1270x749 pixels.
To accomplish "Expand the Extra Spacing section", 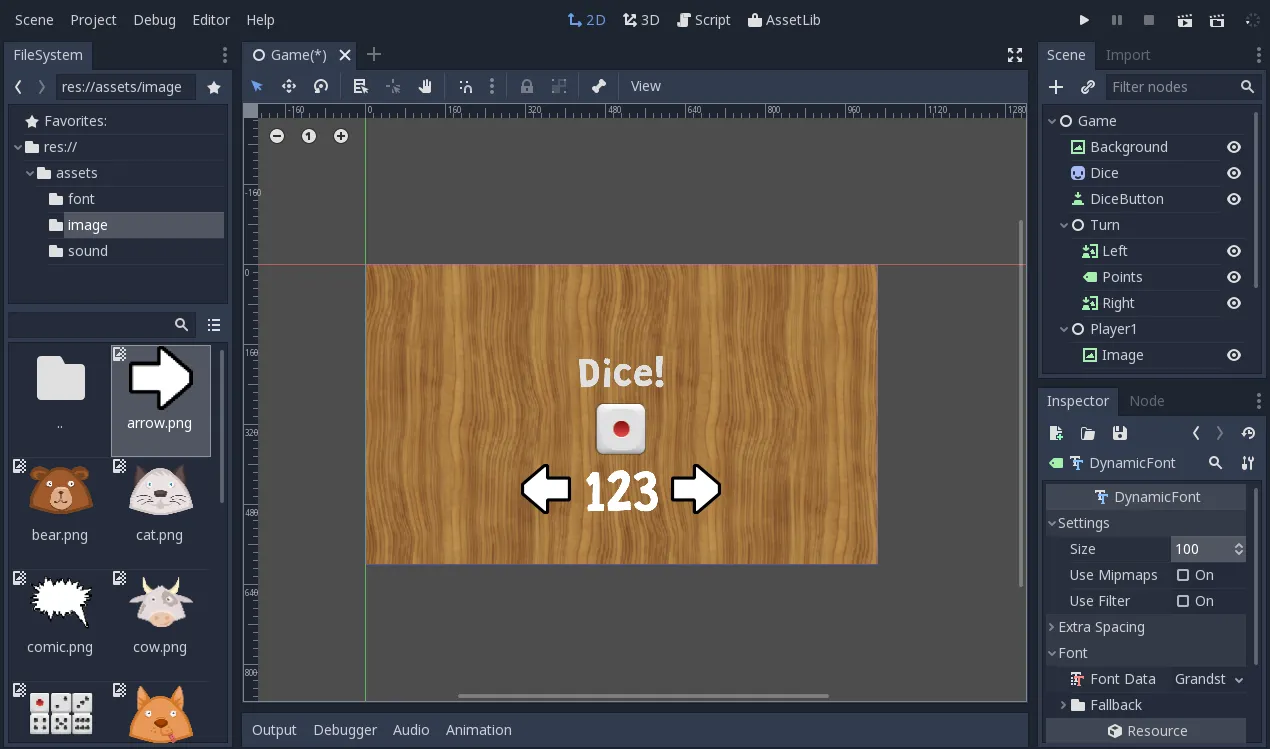I will pyautogui.click(x=1052, y=627).
